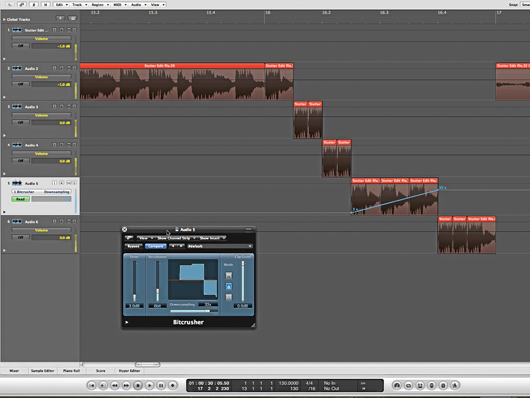Mute the Audio 2 track
530x398 pixels.
click(69, 68)
